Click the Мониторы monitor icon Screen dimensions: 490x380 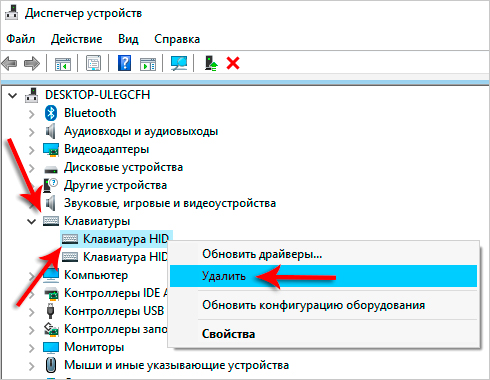[x=51, y=347]
